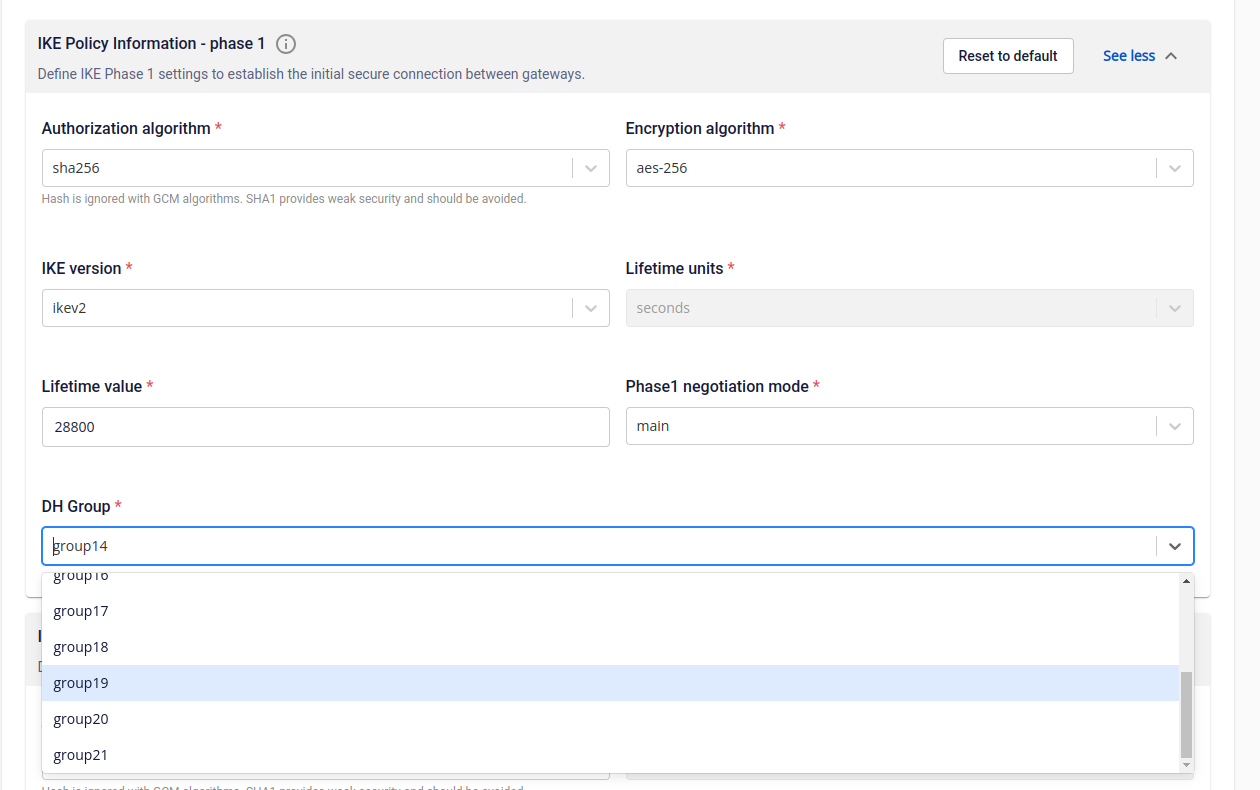Focus the Lifetime value input field
The width and height of the screenshot is (1260, 790).
click(325, 427)
